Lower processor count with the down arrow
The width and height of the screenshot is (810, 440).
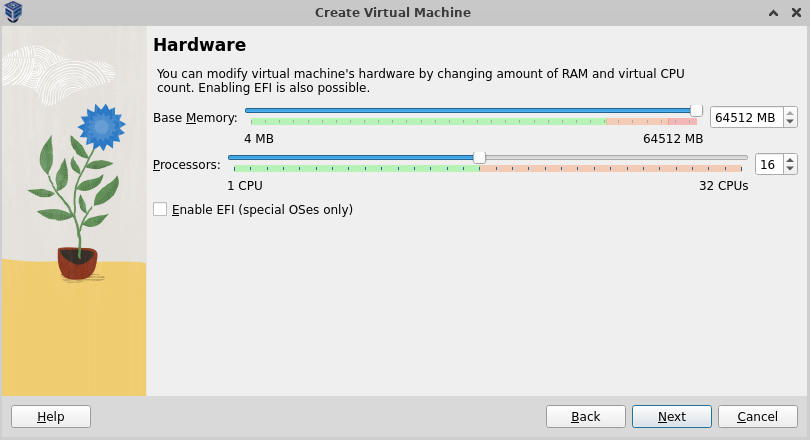(x=790, y=169)
